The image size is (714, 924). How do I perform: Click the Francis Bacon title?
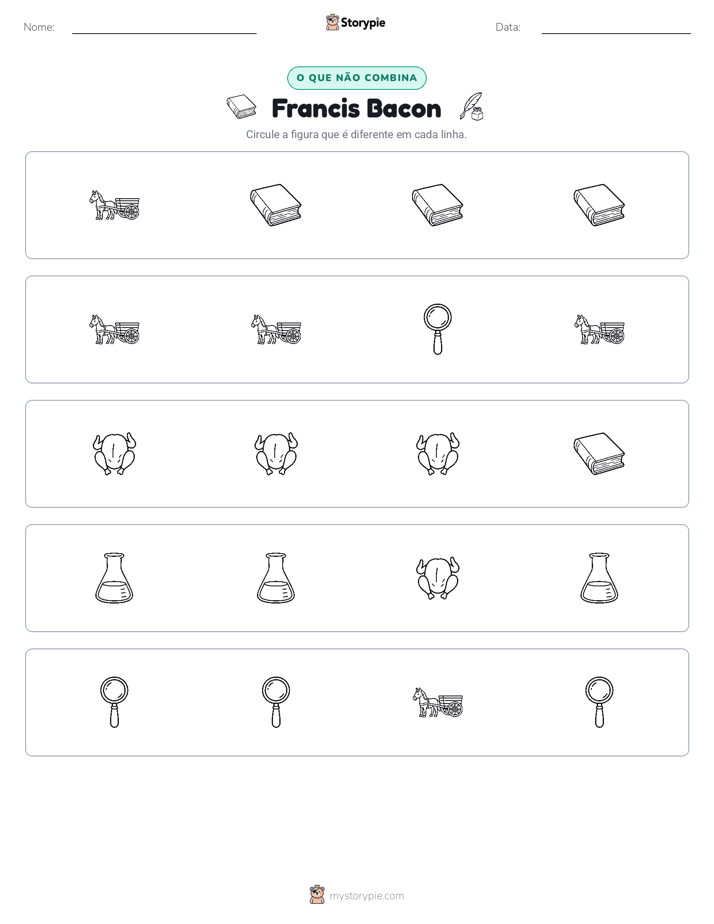point(356,108)
